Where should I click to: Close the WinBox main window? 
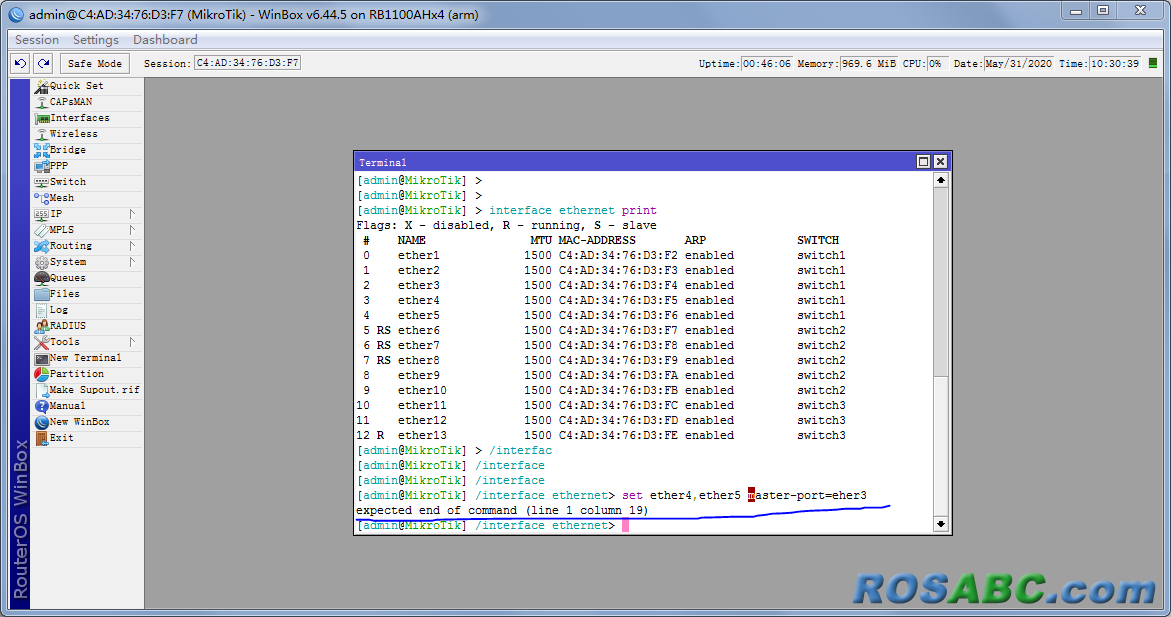click(1140, 10)
